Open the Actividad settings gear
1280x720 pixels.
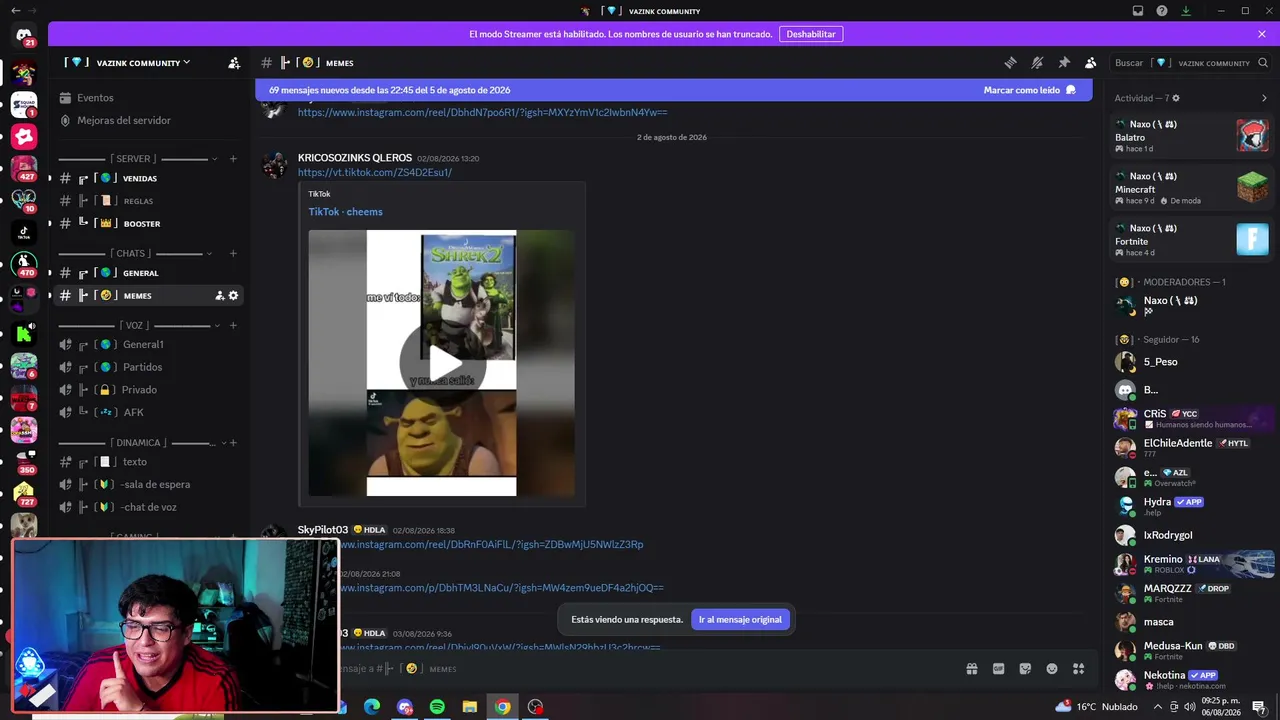[x=1176, y=98]
